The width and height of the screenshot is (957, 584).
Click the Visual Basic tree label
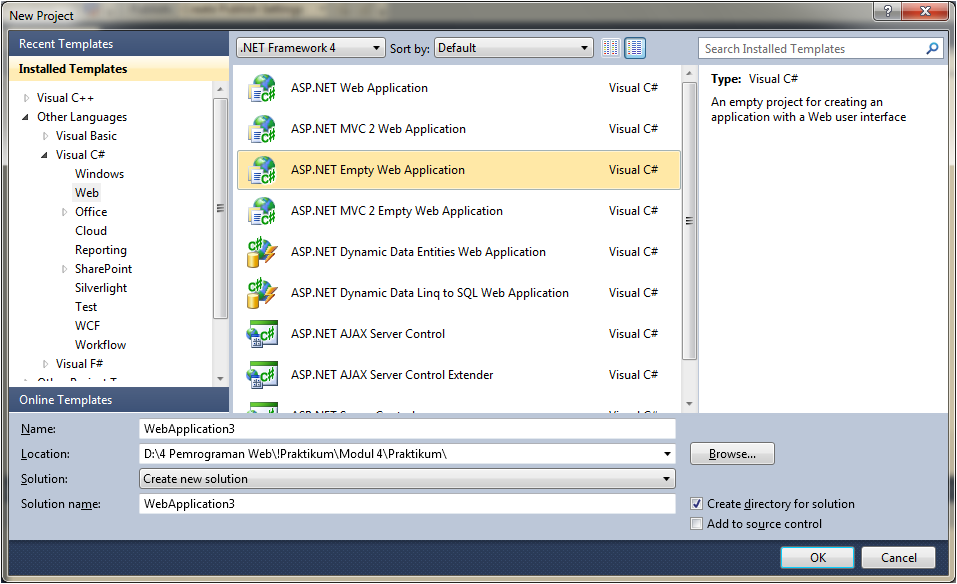(86, 135)
